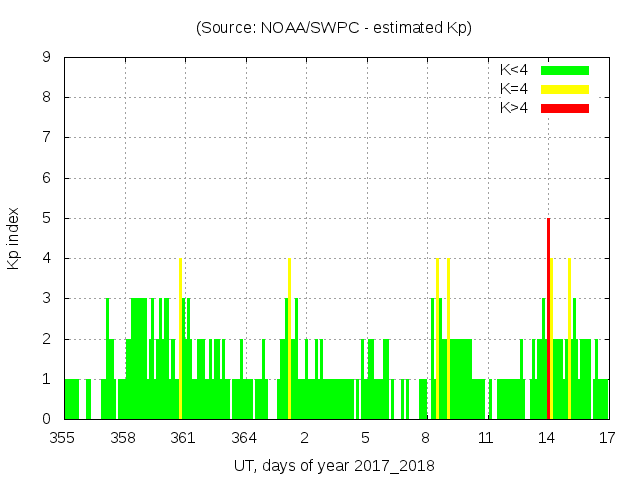
Task: Click the yellow bar at day 361
Action: [x=180, y=338]
